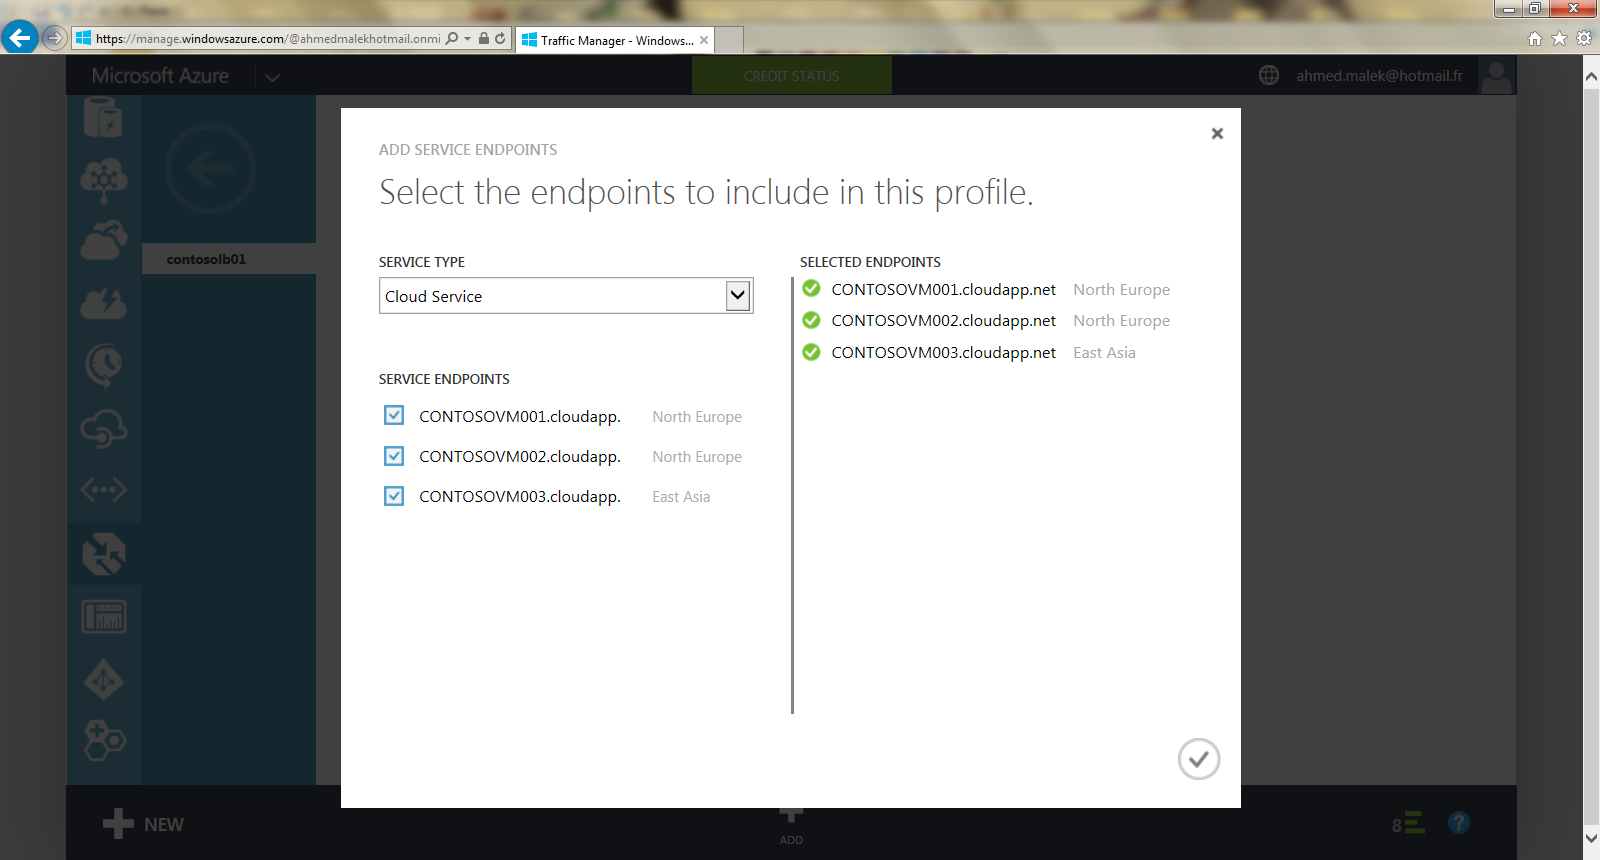This screenshot has width=1600, height=860.
Task: Click CONTOSOVM002.cloudapp. service endpoint label
Action: (520, 457)
